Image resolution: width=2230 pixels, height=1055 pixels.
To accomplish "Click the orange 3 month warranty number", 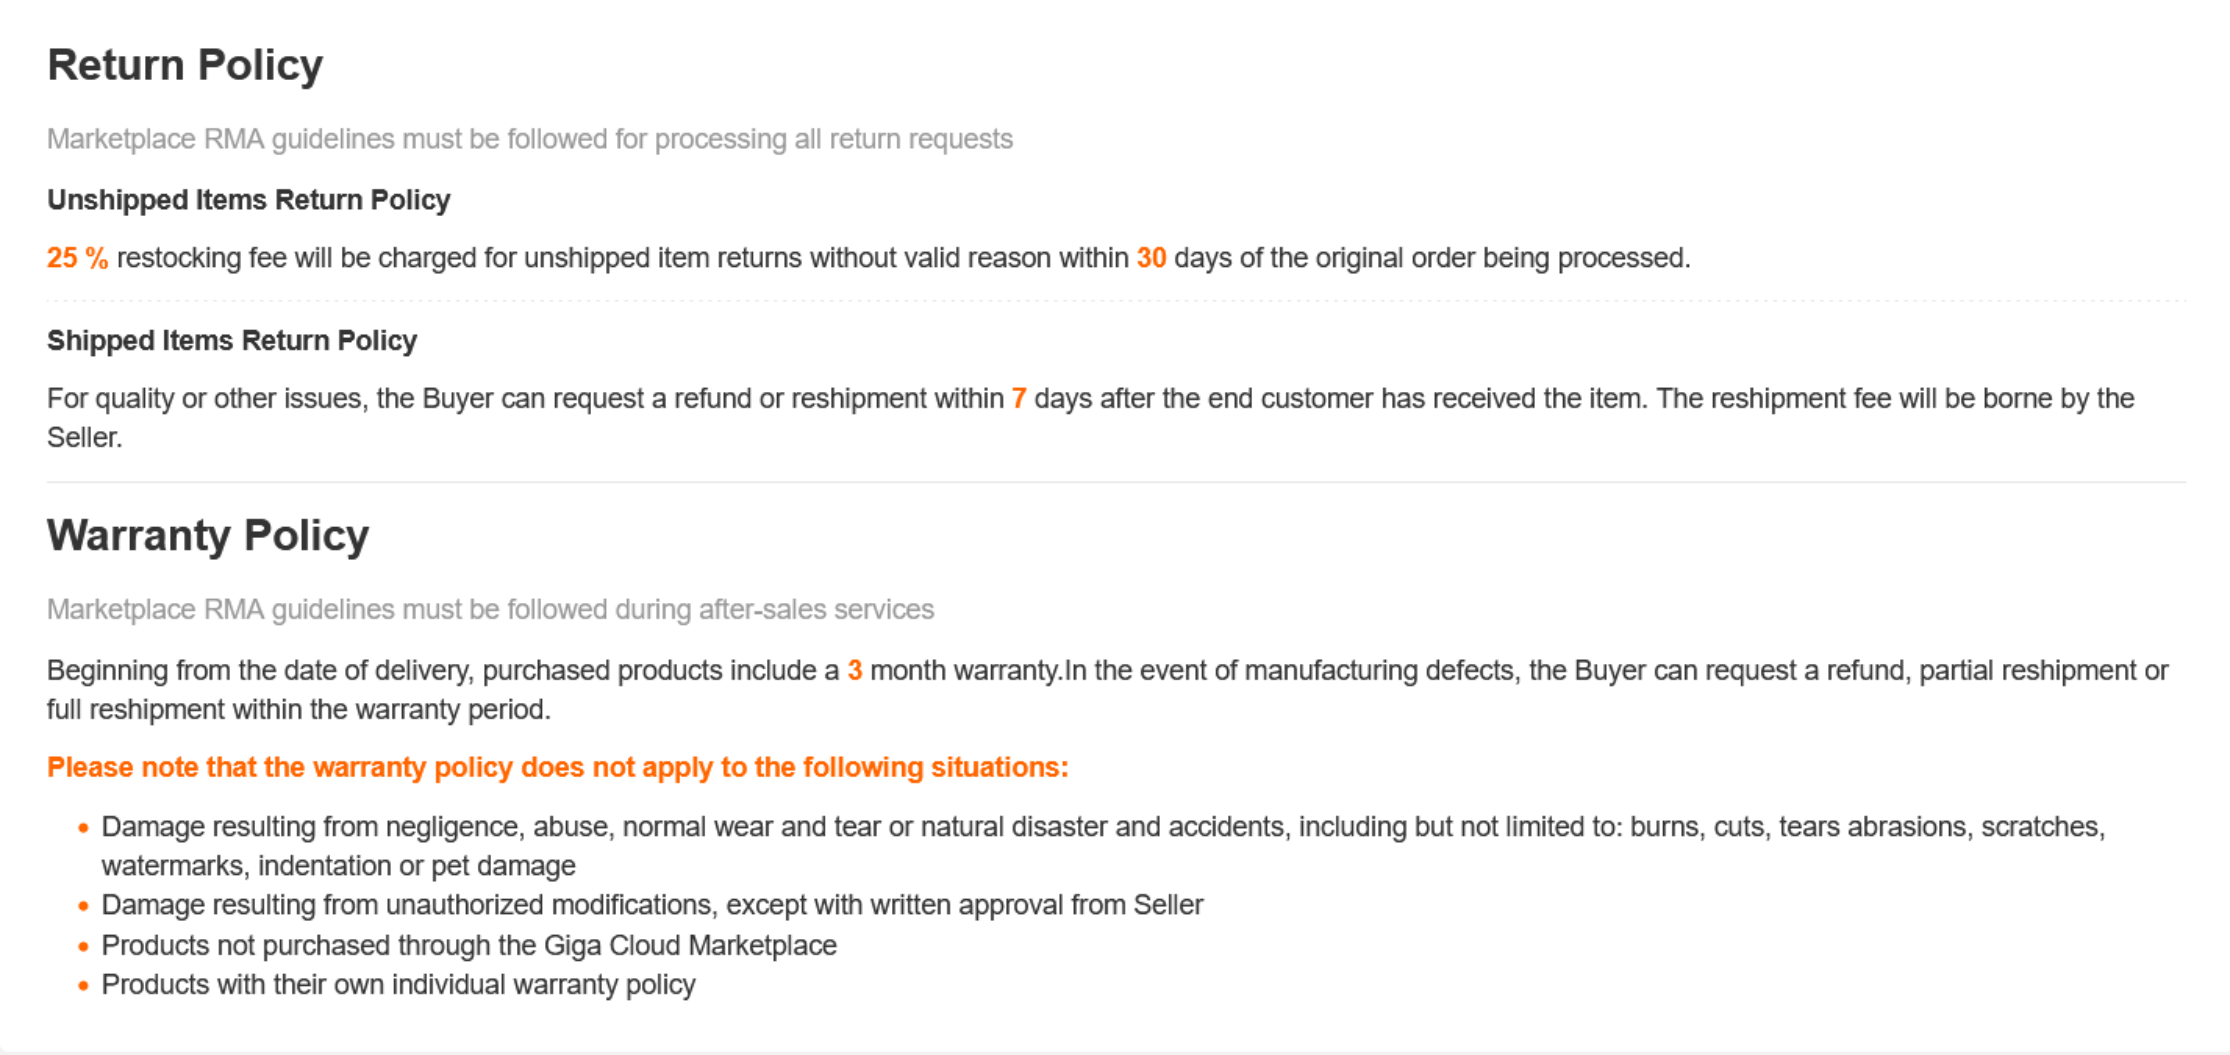I will pyautogui.click(x=854, y=671).
